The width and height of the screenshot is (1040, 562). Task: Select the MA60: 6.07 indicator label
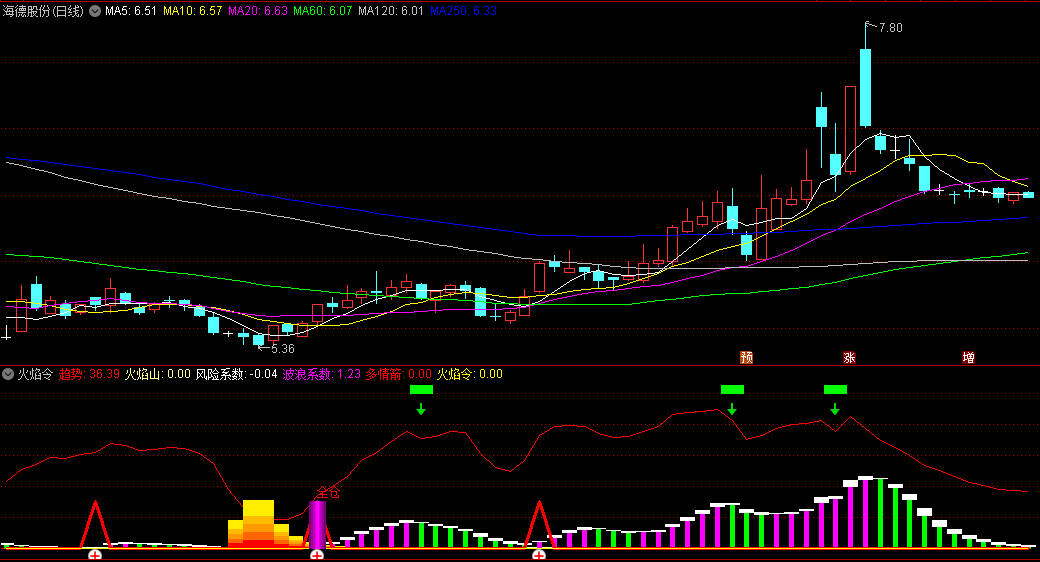(322, 11)
